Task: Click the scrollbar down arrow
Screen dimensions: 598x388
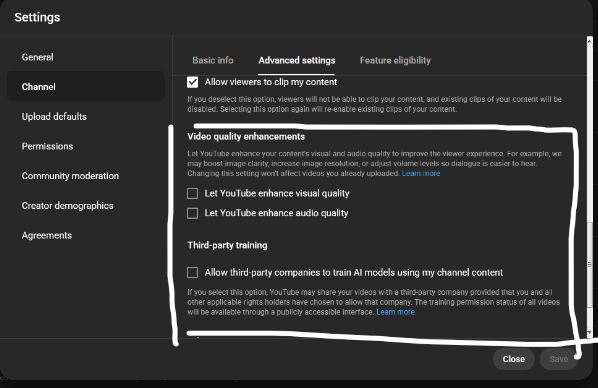Action: [x=590, y=334]
